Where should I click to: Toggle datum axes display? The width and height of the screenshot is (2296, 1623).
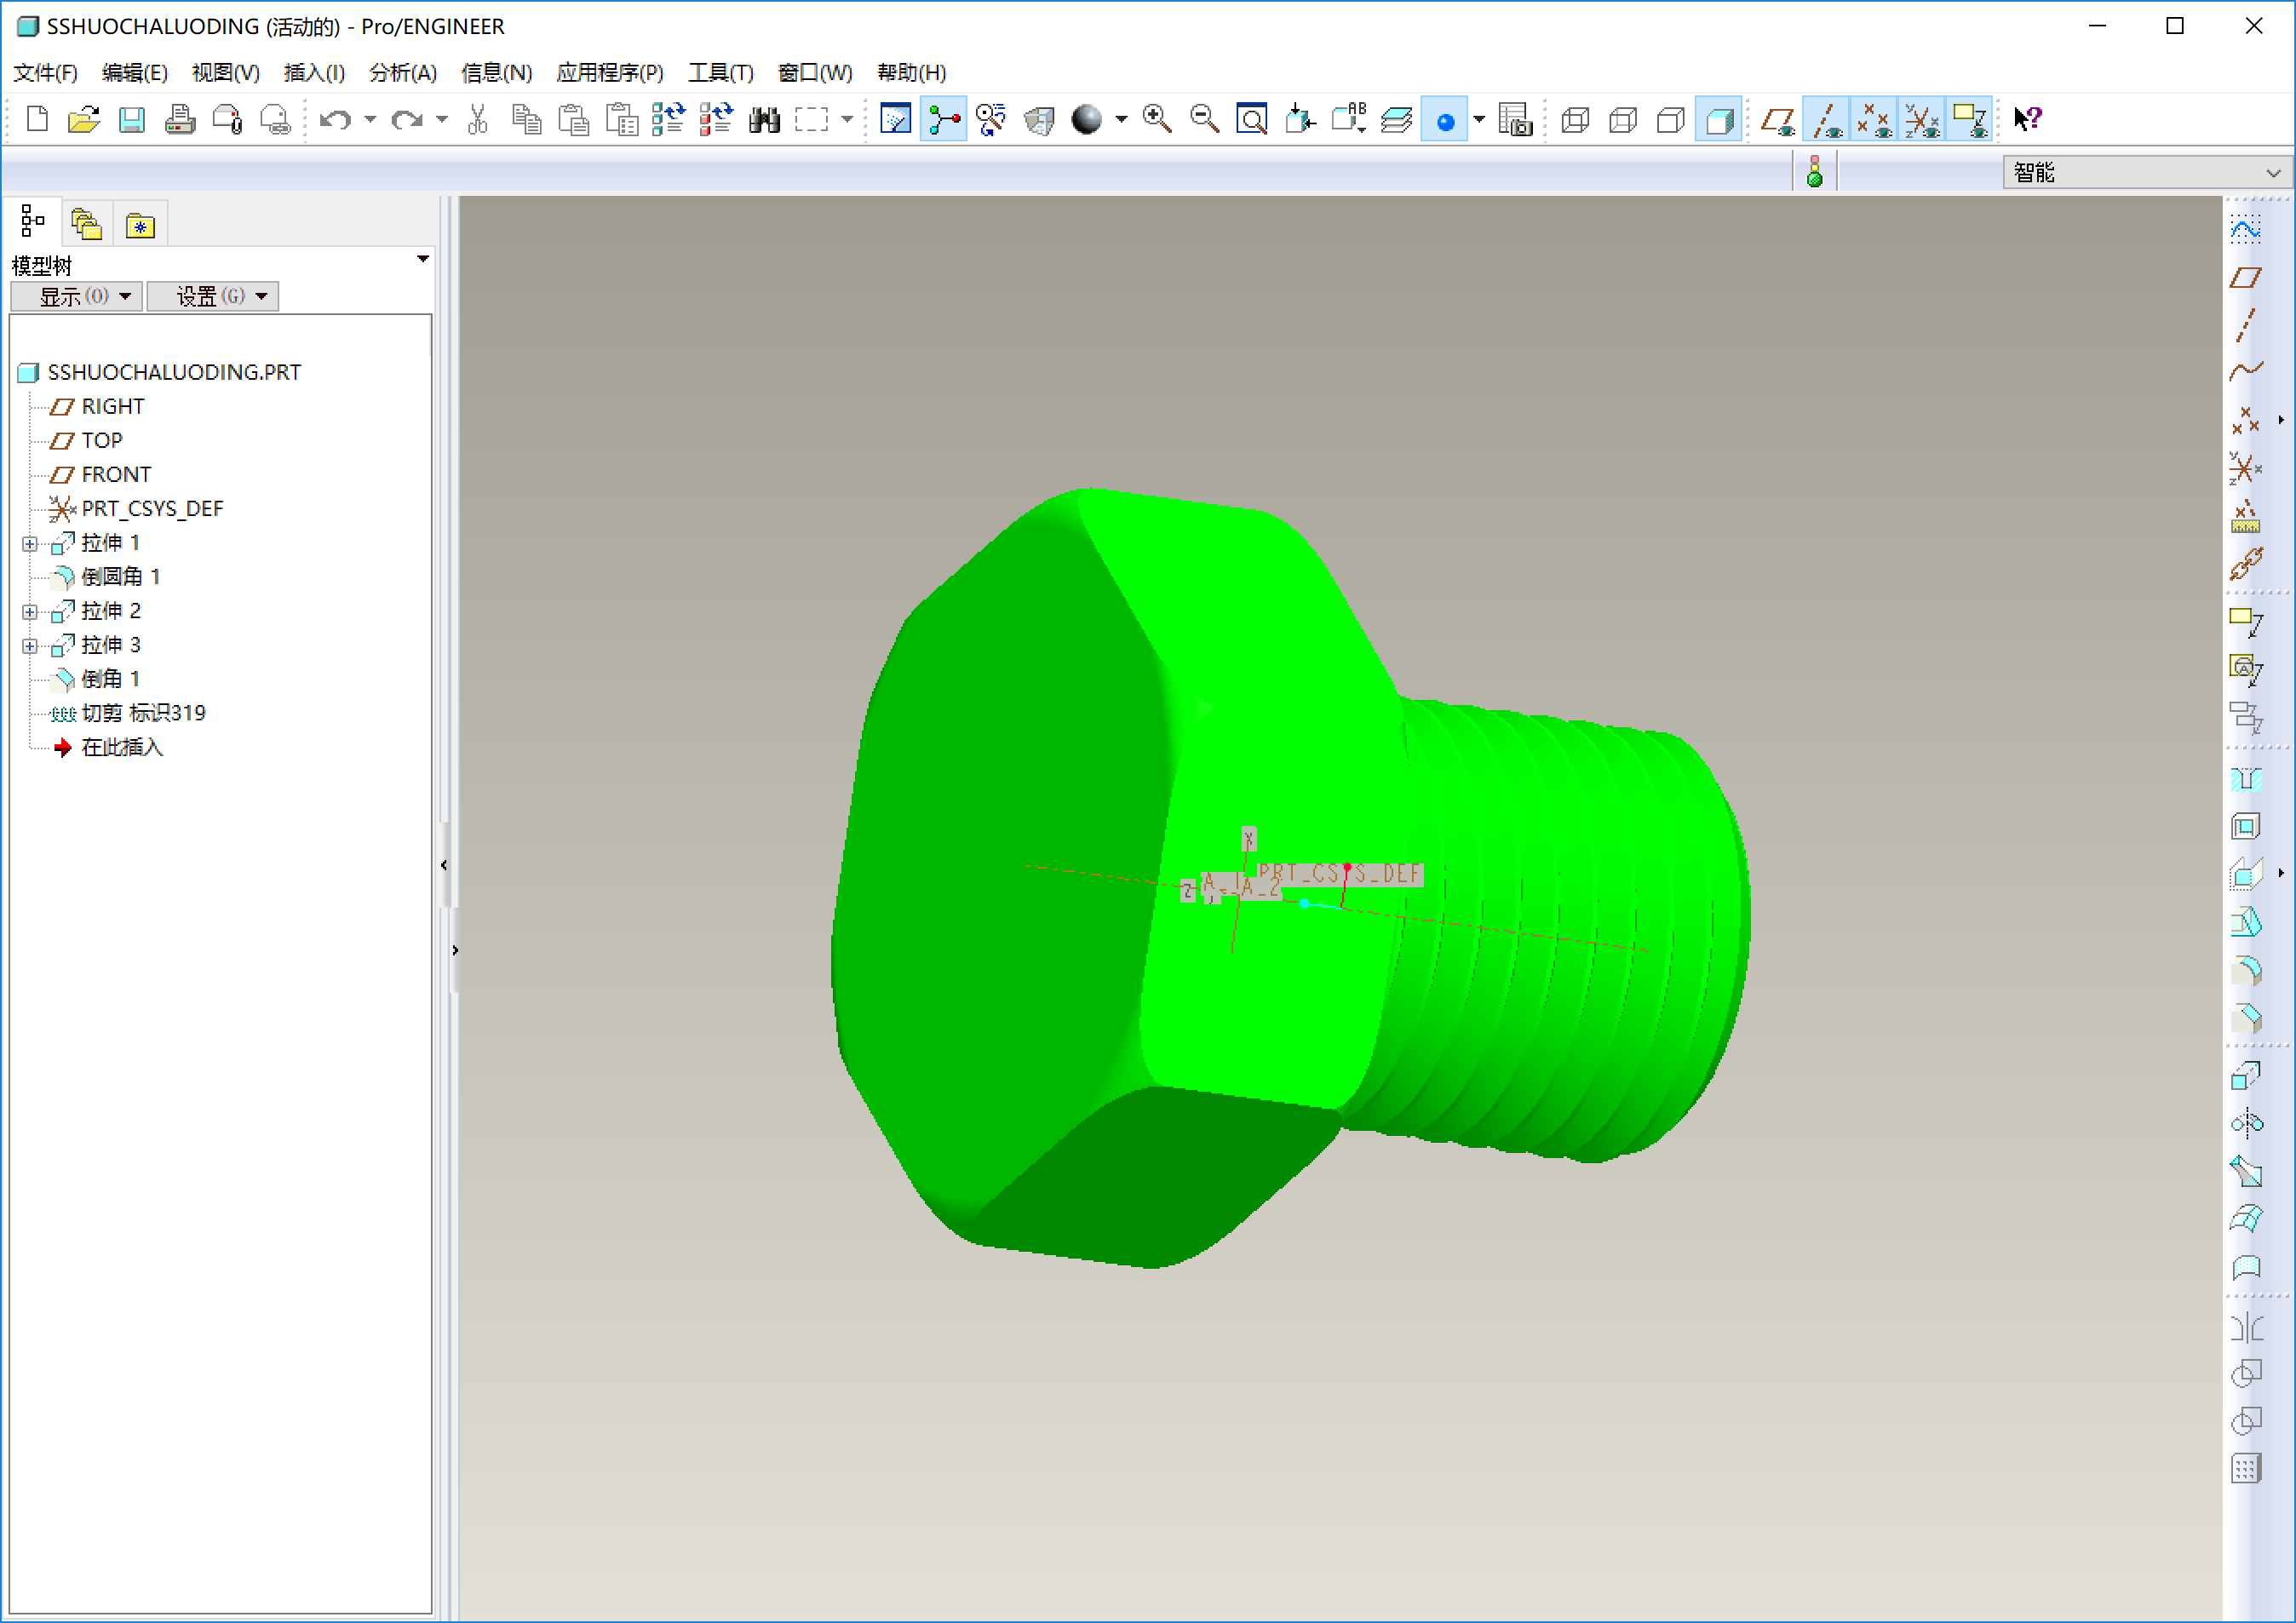1827,120
